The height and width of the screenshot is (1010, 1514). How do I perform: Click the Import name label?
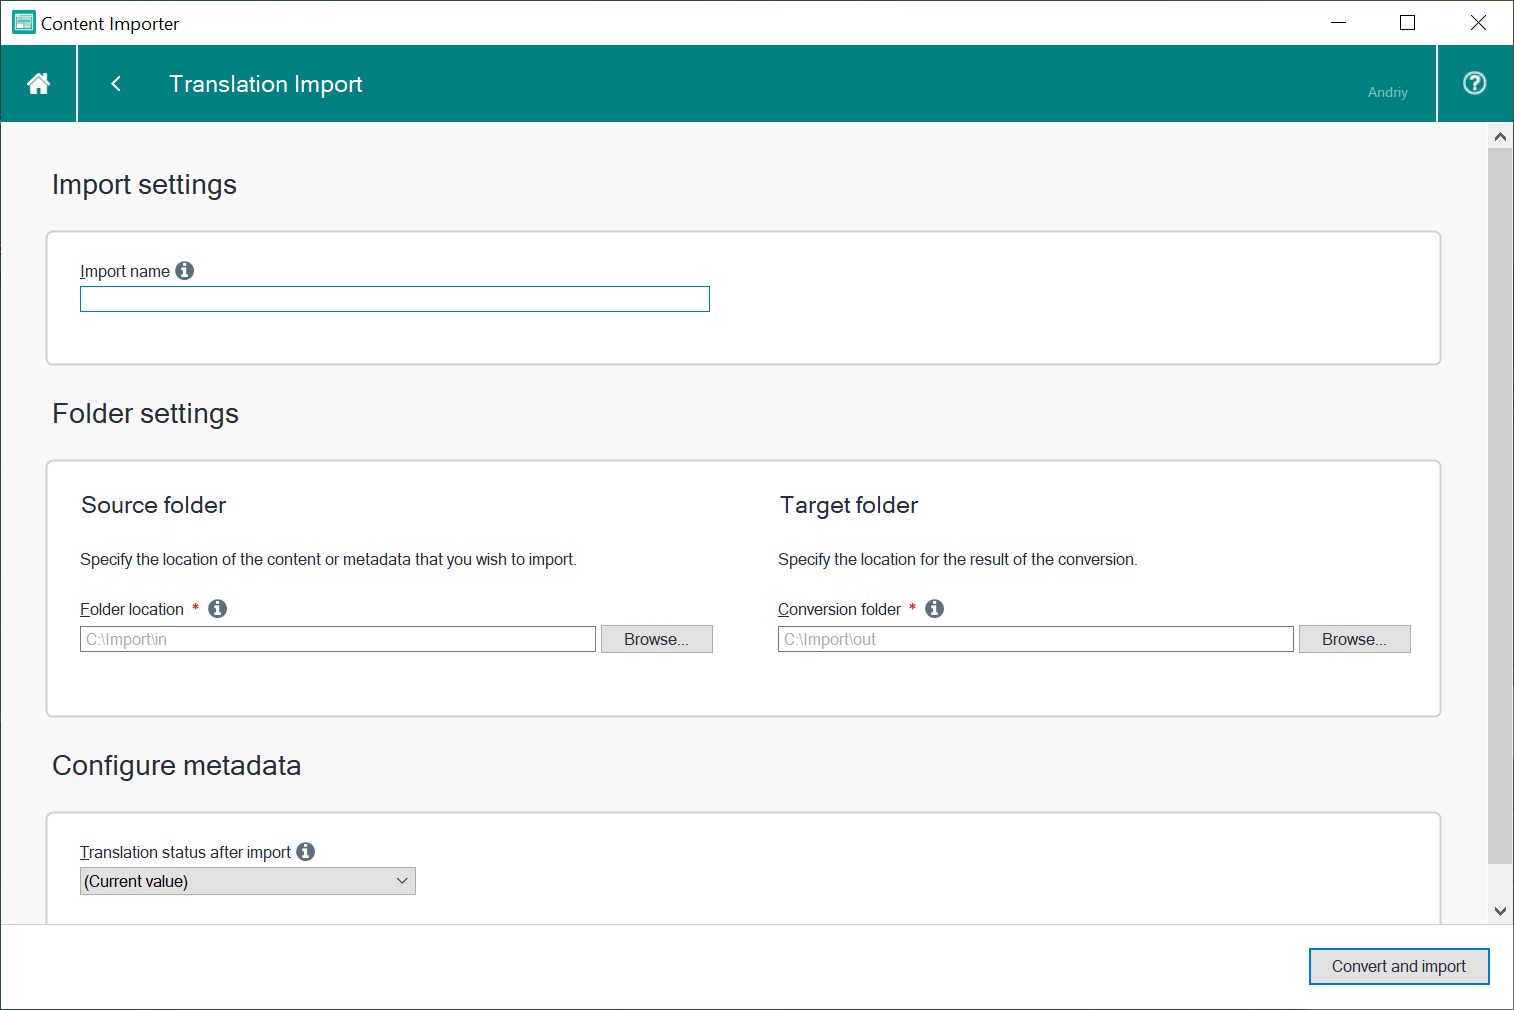point(125,271)
